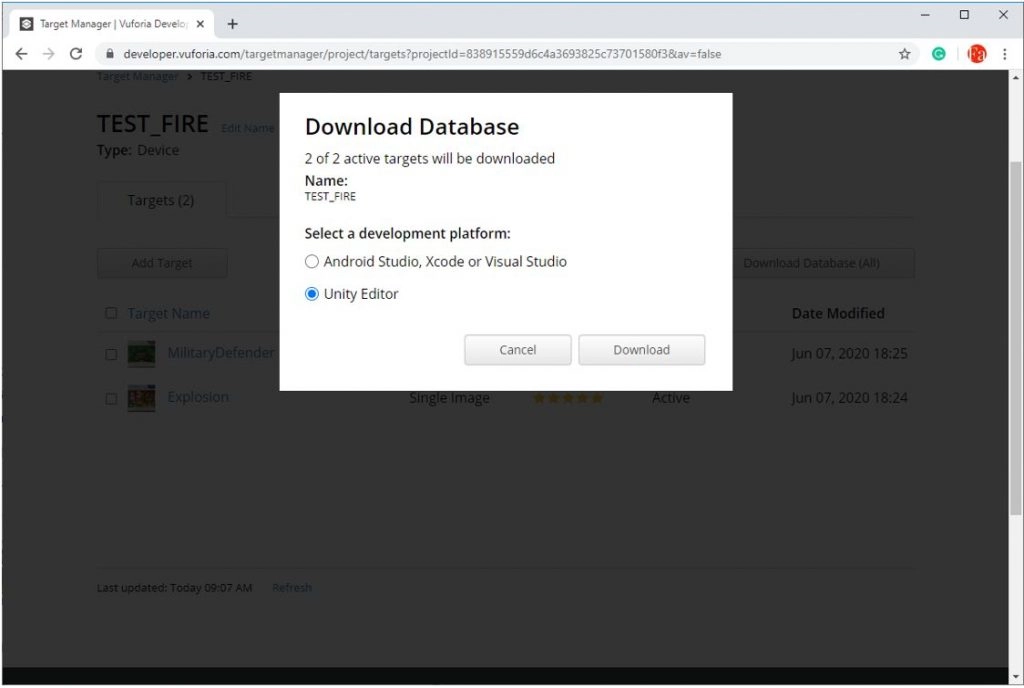
Task: Open the Grammarly extension icon
Action: click(938, 54)
